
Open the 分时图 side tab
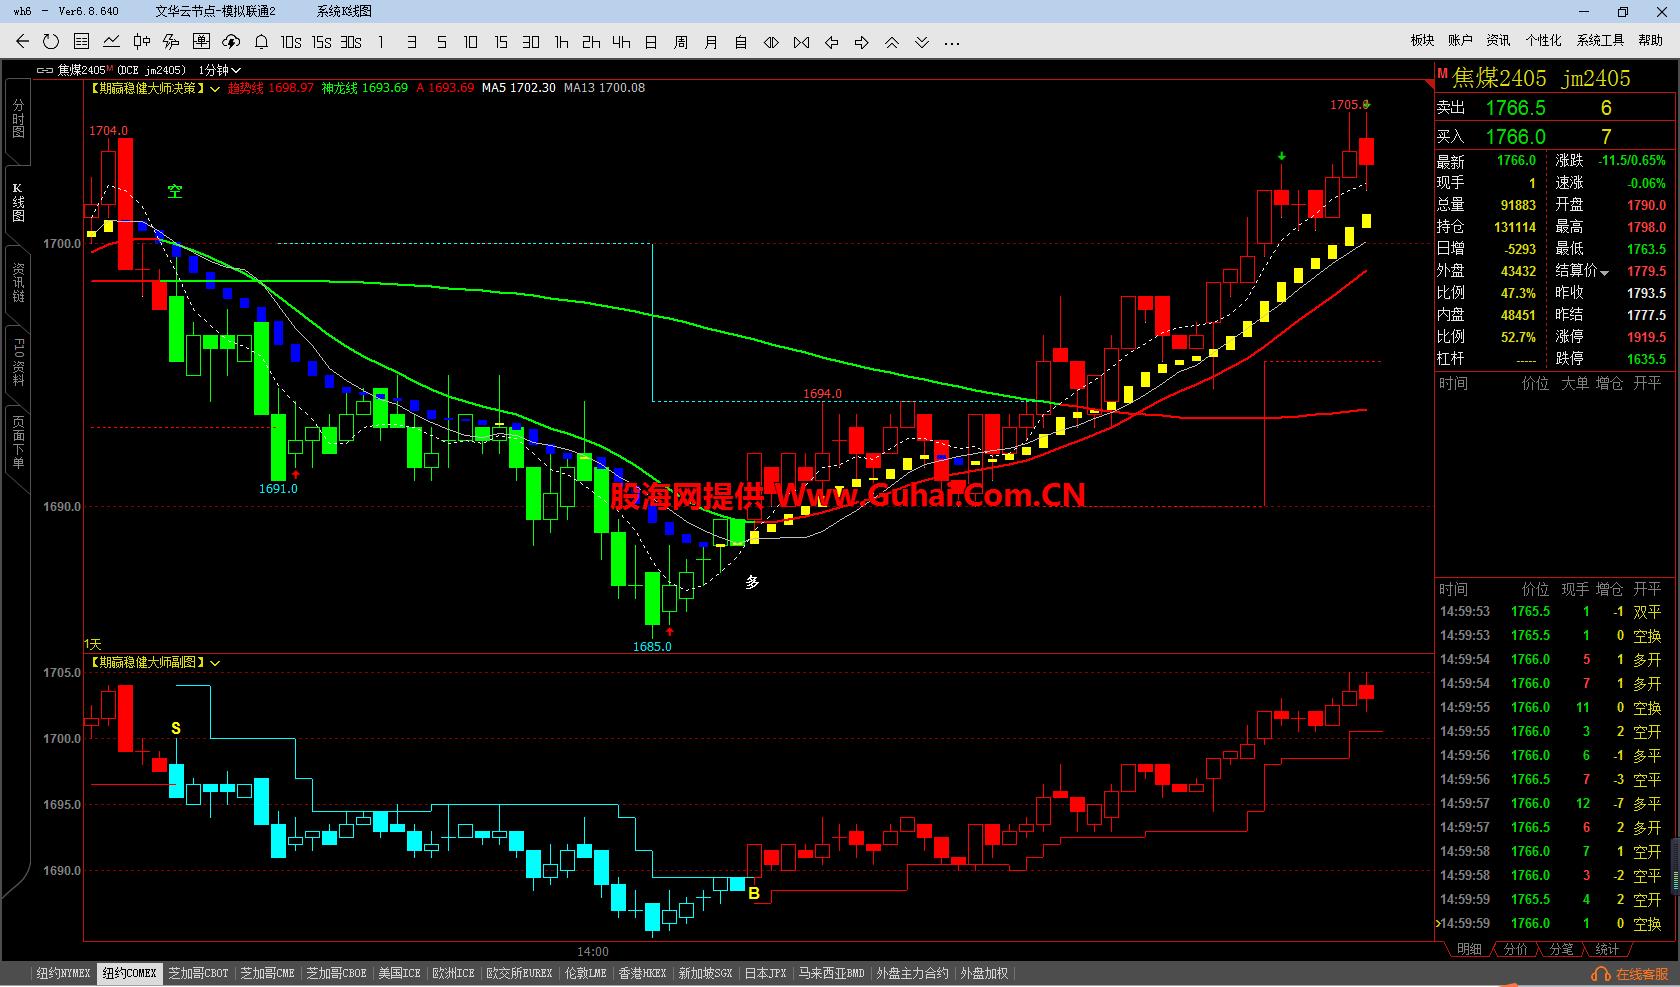pyautogui.click(x=18, y=118)
